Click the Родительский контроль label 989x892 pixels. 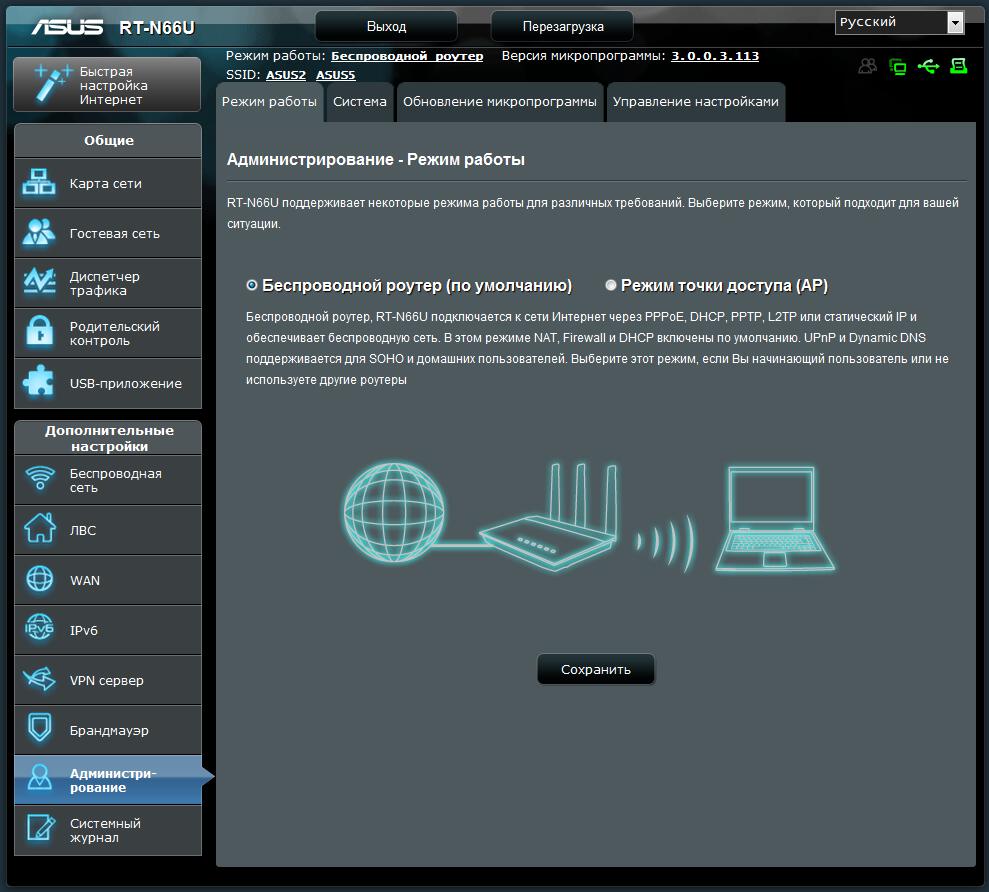[115, 333]
